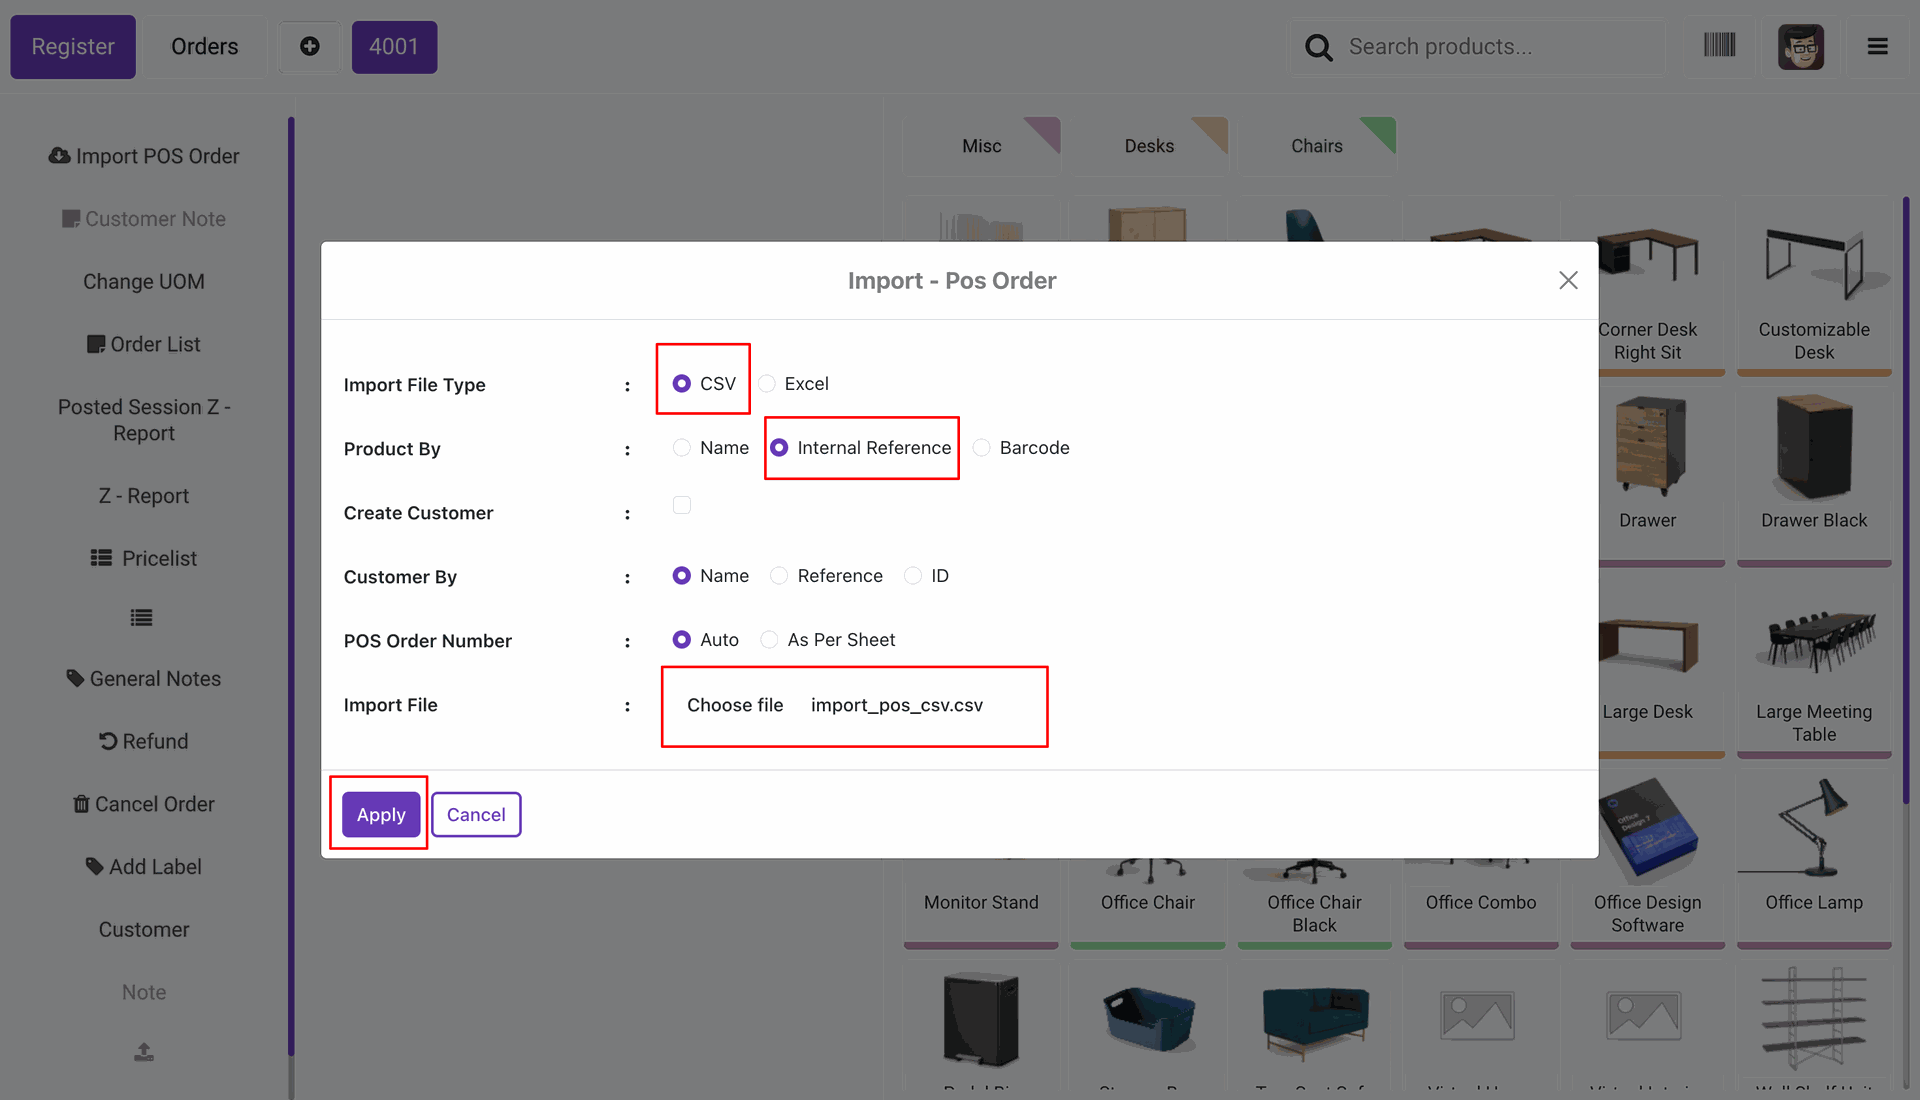This screenshot has height=1100, width=1920.
Task: Select Customer By Name radio
Action: coord(682,576)
